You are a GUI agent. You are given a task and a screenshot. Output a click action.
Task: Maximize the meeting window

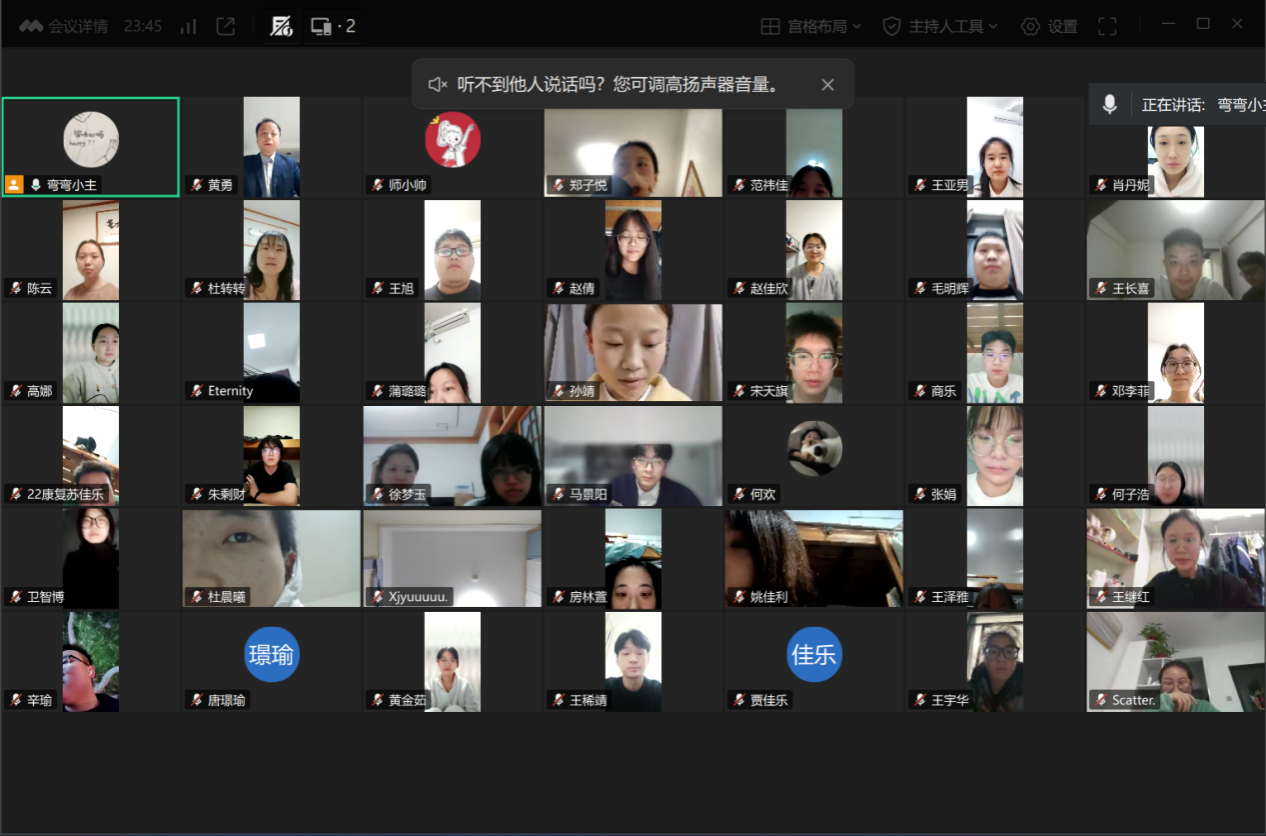click(1203, 24)
